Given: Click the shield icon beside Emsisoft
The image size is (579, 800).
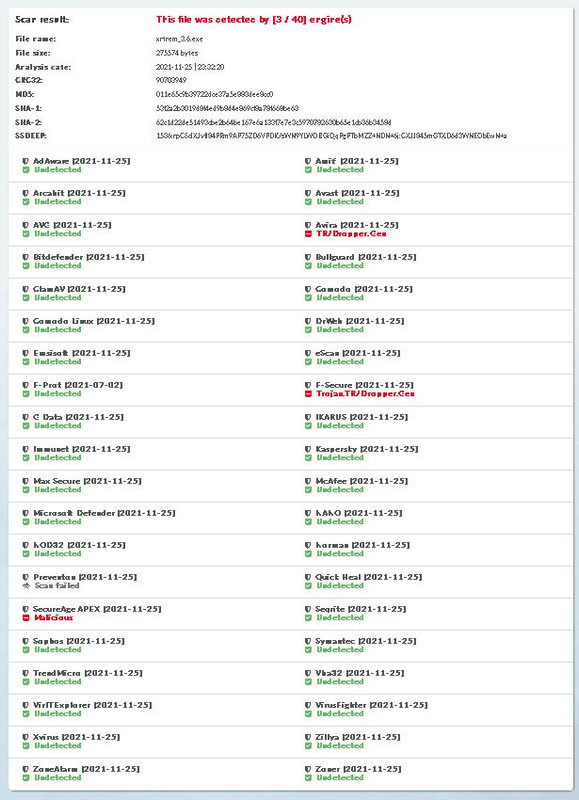Looking at the screenshot, I should 26,353.
